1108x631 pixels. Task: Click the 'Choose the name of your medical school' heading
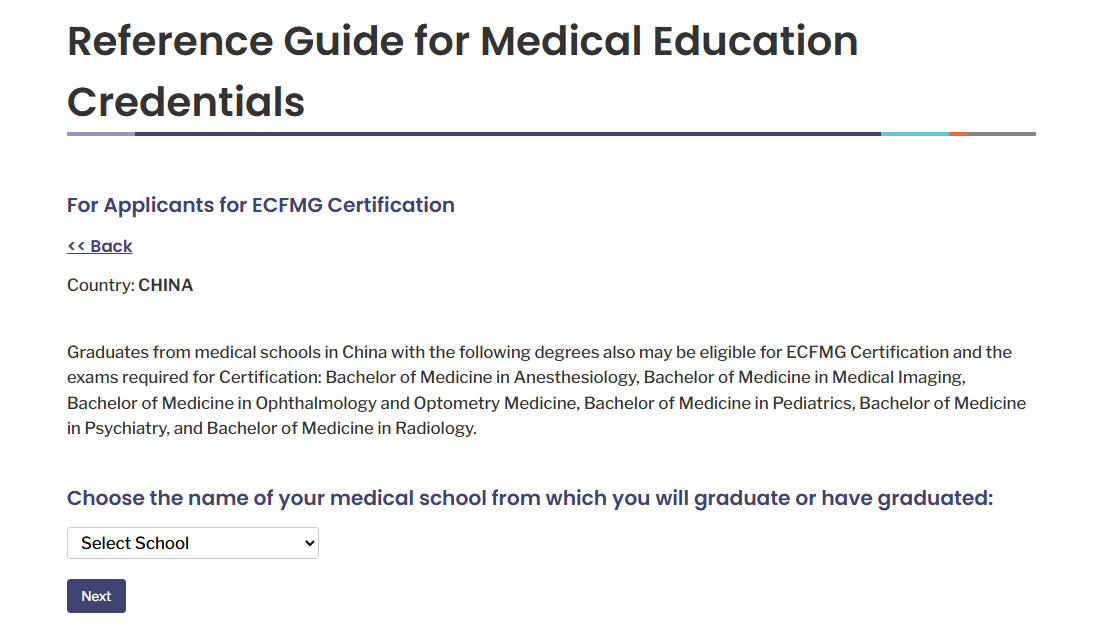530,498
